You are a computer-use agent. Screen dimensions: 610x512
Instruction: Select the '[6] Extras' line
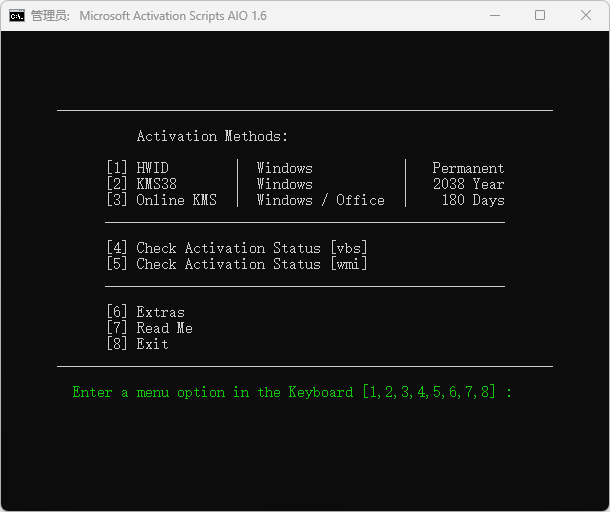[x=145, y=312]
